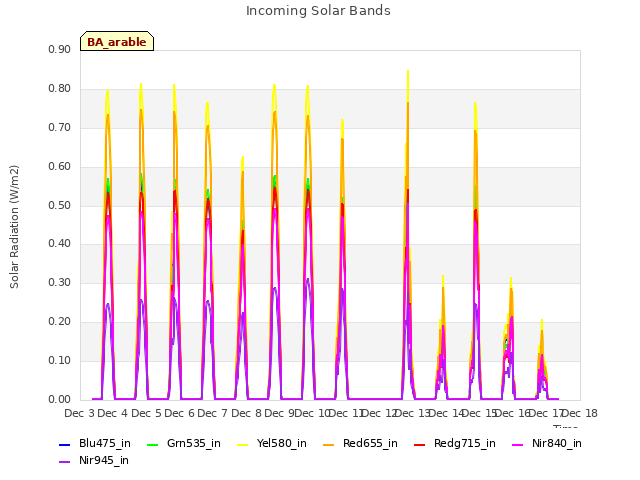
Task: Click the yellow Yel580_in legend swatch
Action: [242, 444]
